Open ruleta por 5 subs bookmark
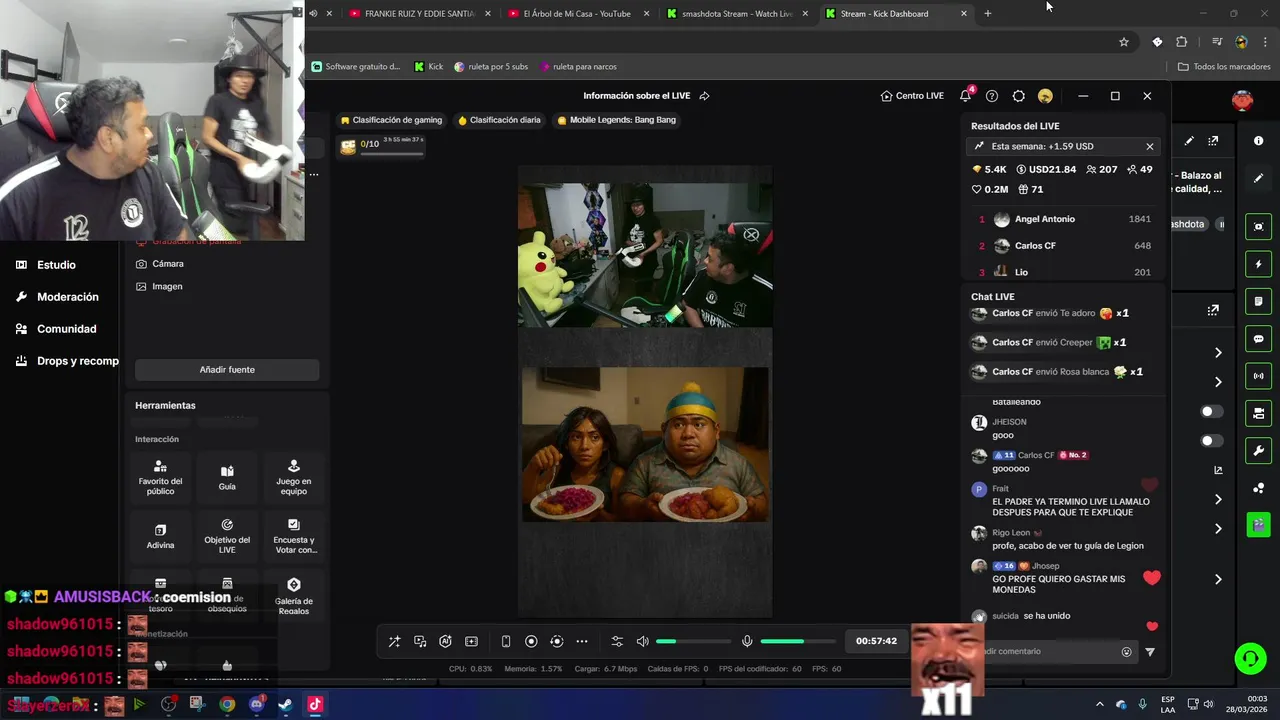 [x=491, y=67]
